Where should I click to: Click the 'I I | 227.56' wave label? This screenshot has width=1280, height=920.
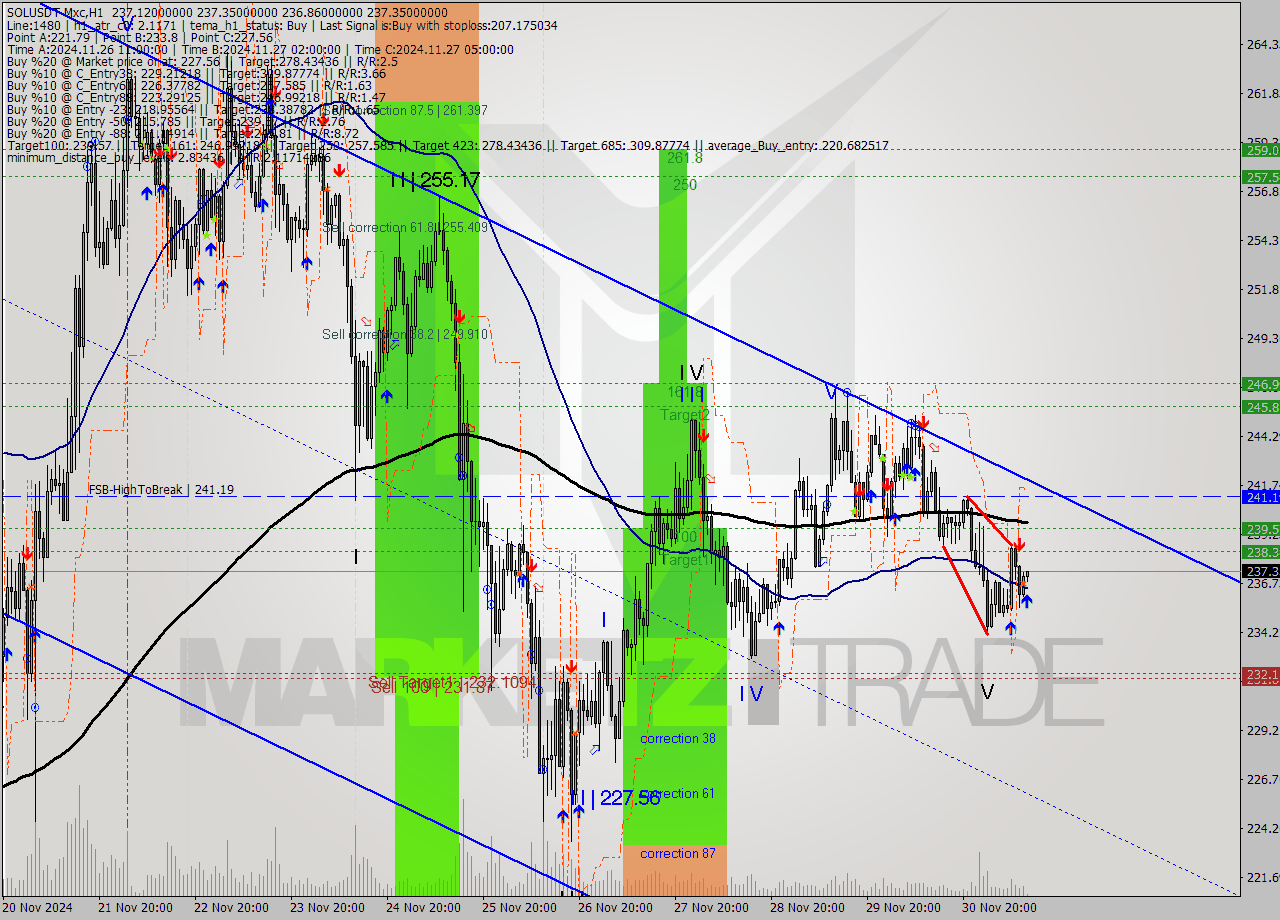coord(615,798)
